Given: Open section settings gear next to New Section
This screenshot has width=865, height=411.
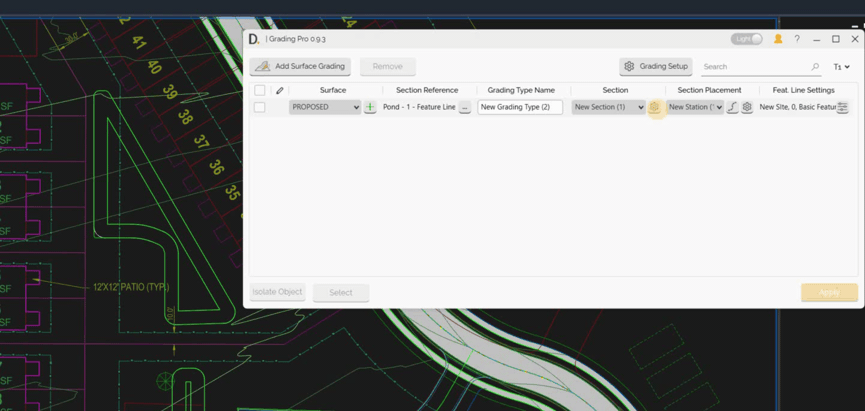Looking at the screenshot, I should pyautogui.click(x=654, y=107).
